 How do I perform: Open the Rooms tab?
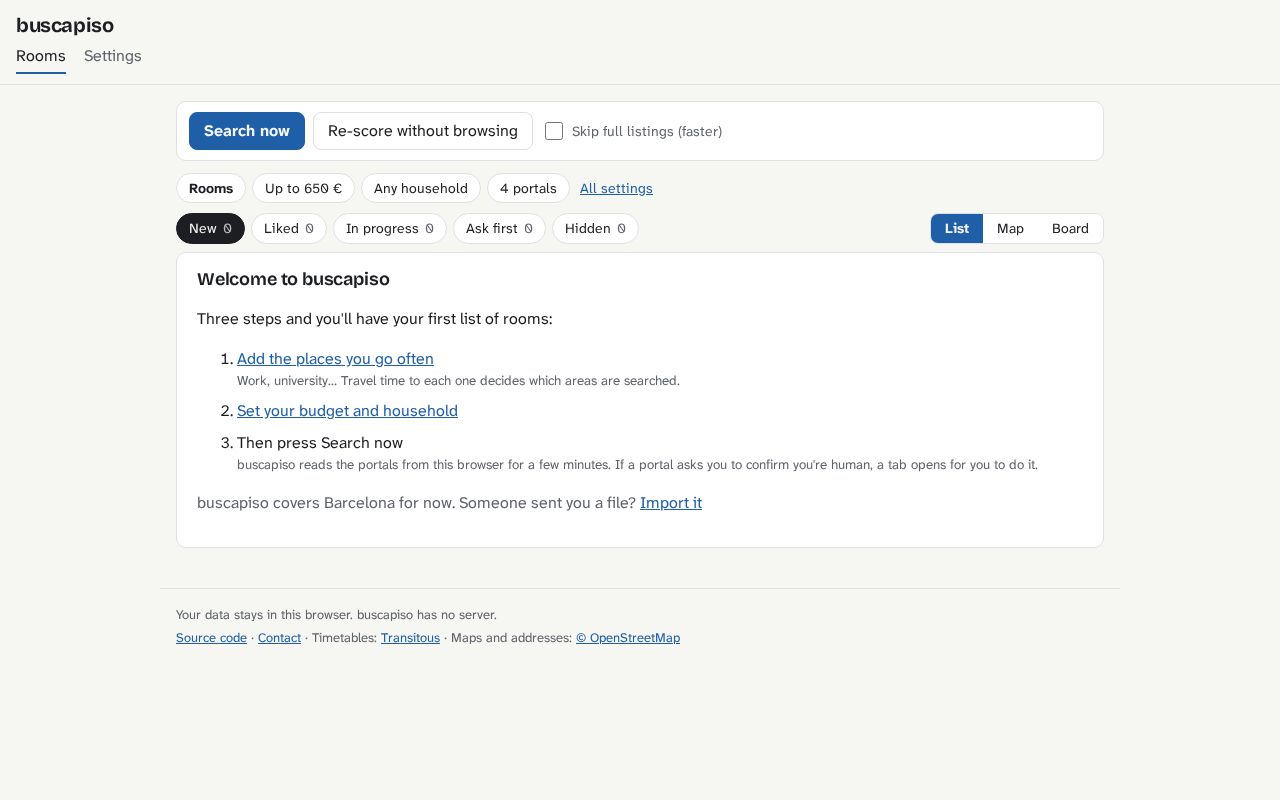point(41,56)
